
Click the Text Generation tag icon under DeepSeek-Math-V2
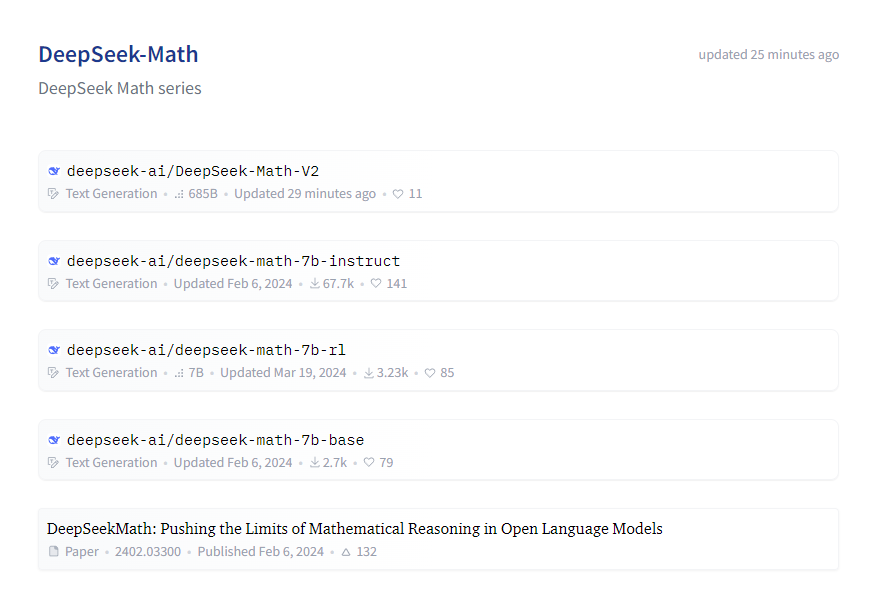53,193
